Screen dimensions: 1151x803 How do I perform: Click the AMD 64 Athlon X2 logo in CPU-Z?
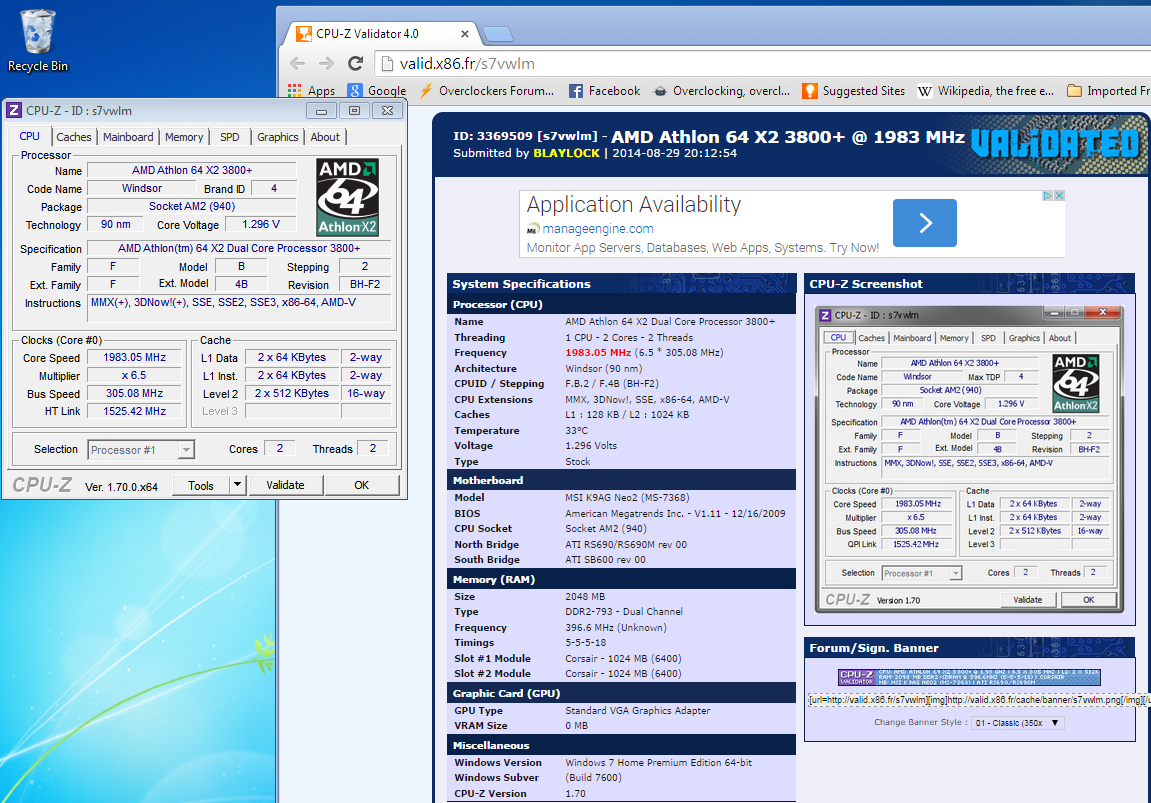point(347,197)
